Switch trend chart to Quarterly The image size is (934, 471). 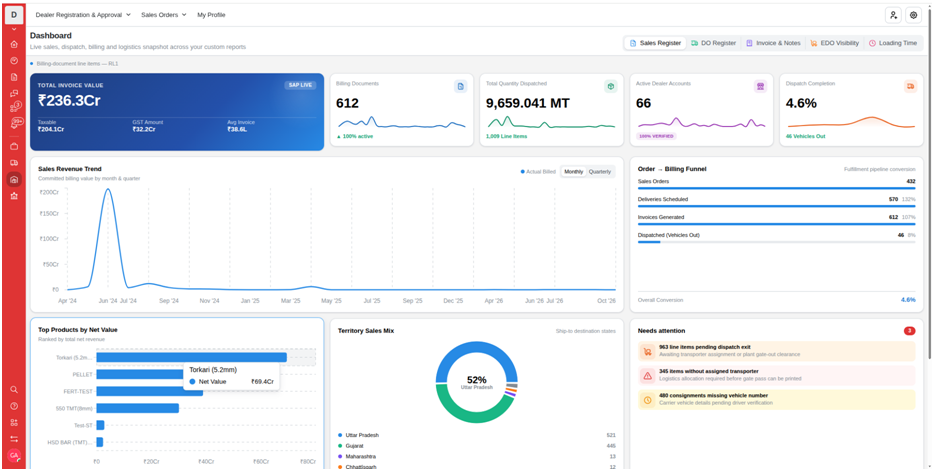(x=600, y=171)
